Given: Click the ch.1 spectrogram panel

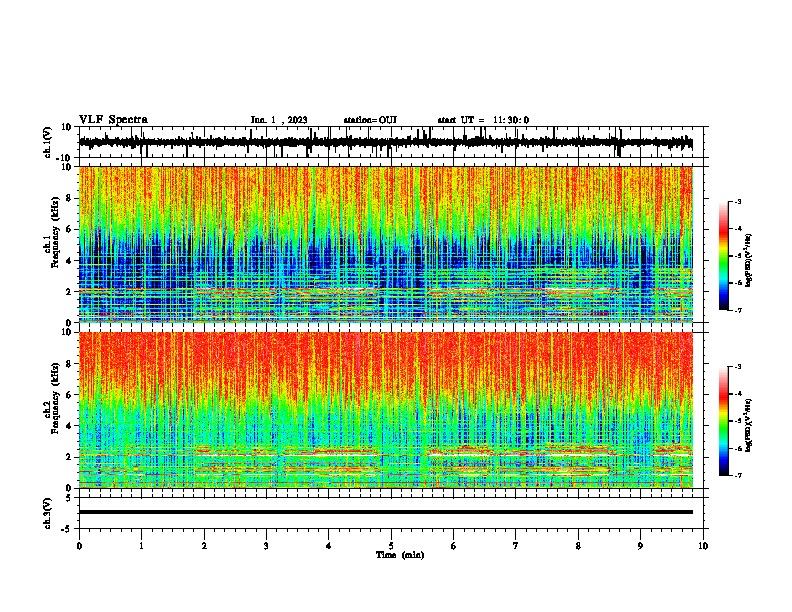Looking at the screenshot, I should tap(385, 244).
